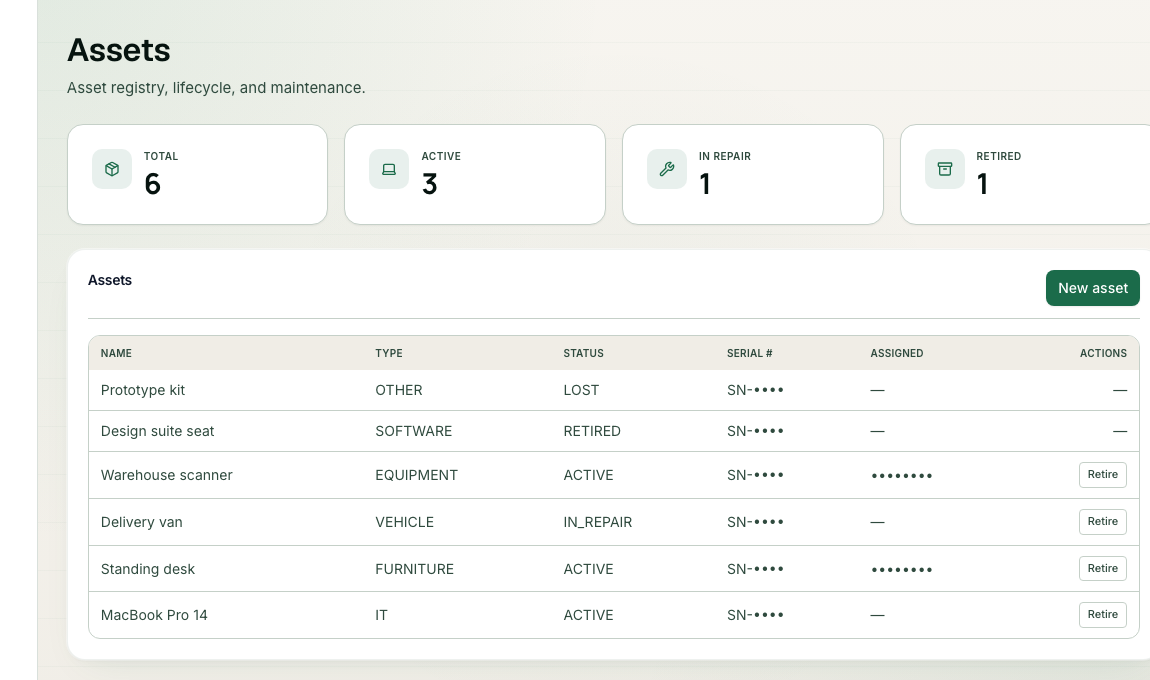Click the OTHER type cell
Viewport: 1150px width, 680px height.
point(399,390)
